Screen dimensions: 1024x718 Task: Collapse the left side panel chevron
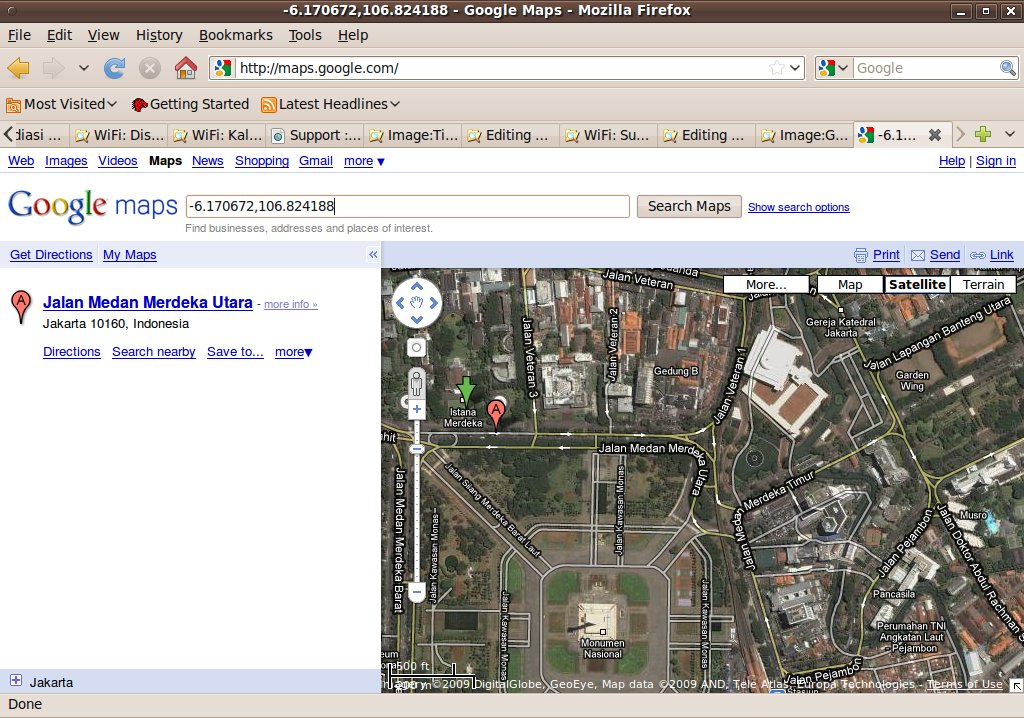pos(373,255)
